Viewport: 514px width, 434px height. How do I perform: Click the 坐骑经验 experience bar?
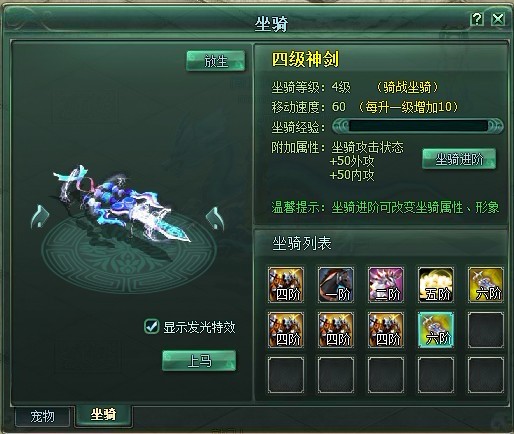coord(418,126)
